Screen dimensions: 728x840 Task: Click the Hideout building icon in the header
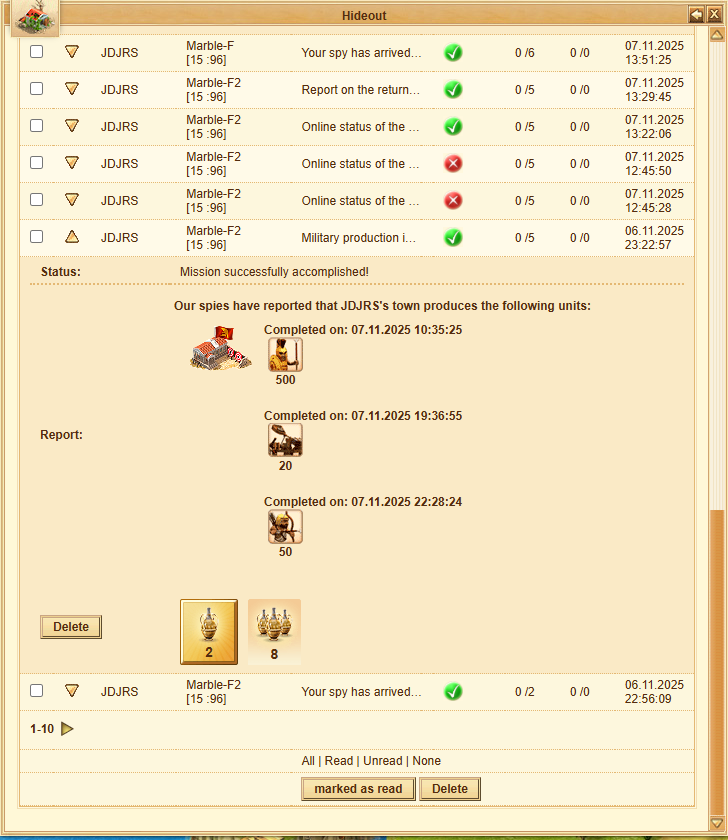click(x=35, y=17)
